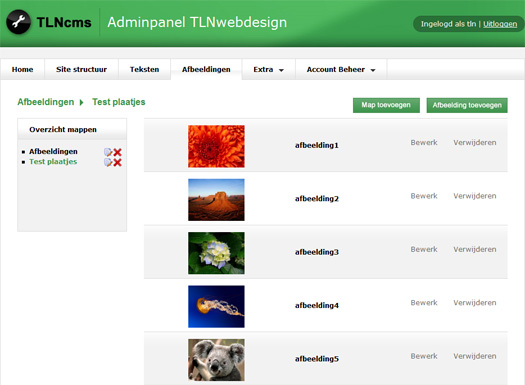Viewport: 525px width, 385px height.
Task: Click Bewerk for afbeelding4
Action: (x=424, y=303)
